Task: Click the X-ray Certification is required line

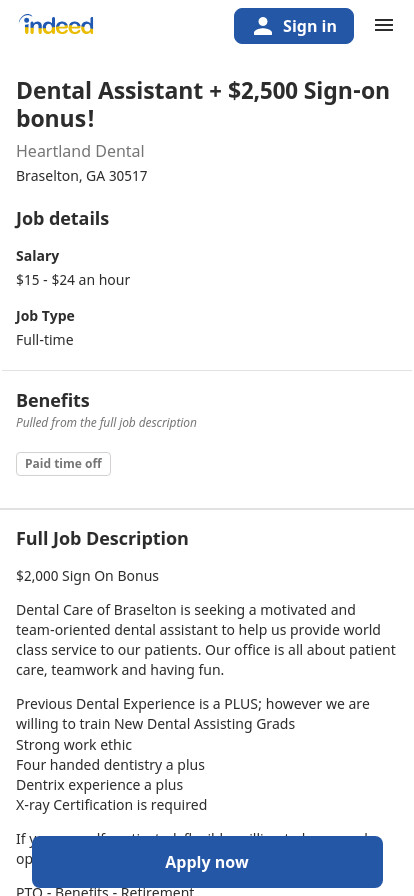Action: click(112, 805)
